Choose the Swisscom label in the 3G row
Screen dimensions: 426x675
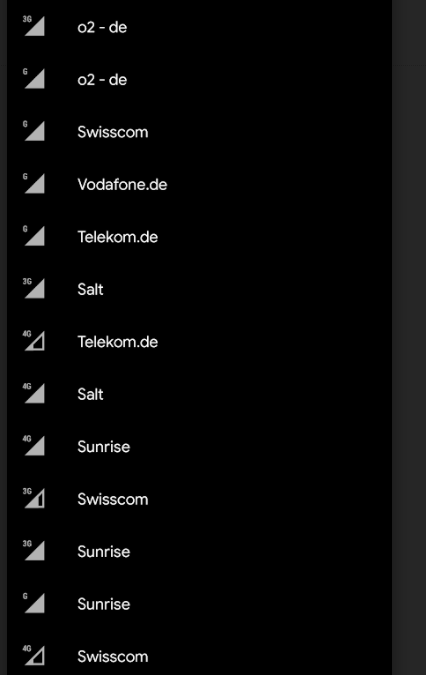coord(113,499)
